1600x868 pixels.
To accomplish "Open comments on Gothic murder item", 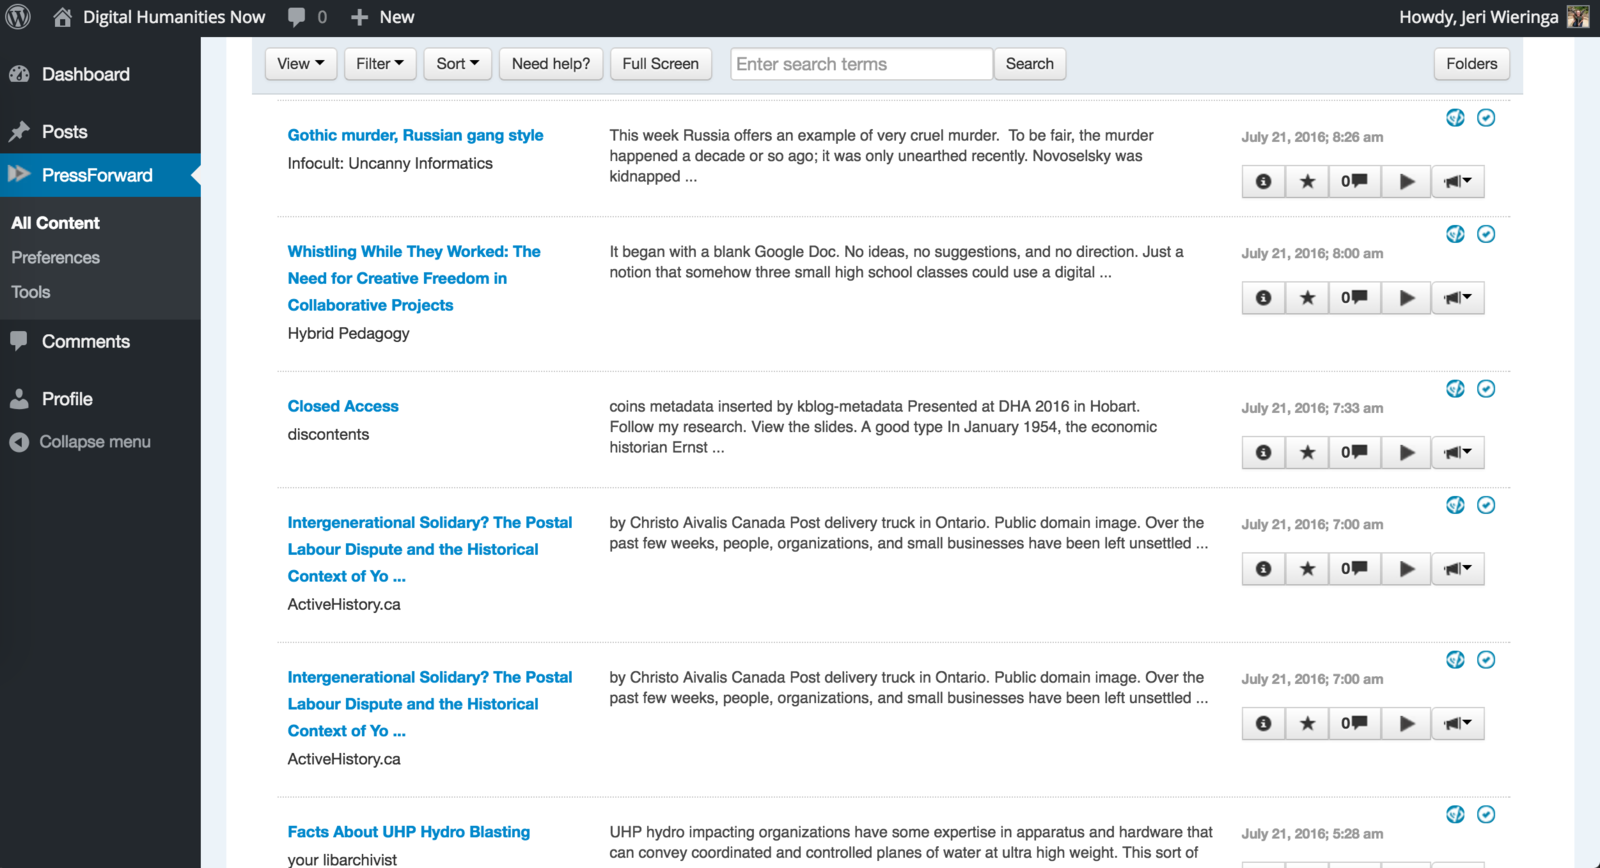I will click(x=1354, y=181).
